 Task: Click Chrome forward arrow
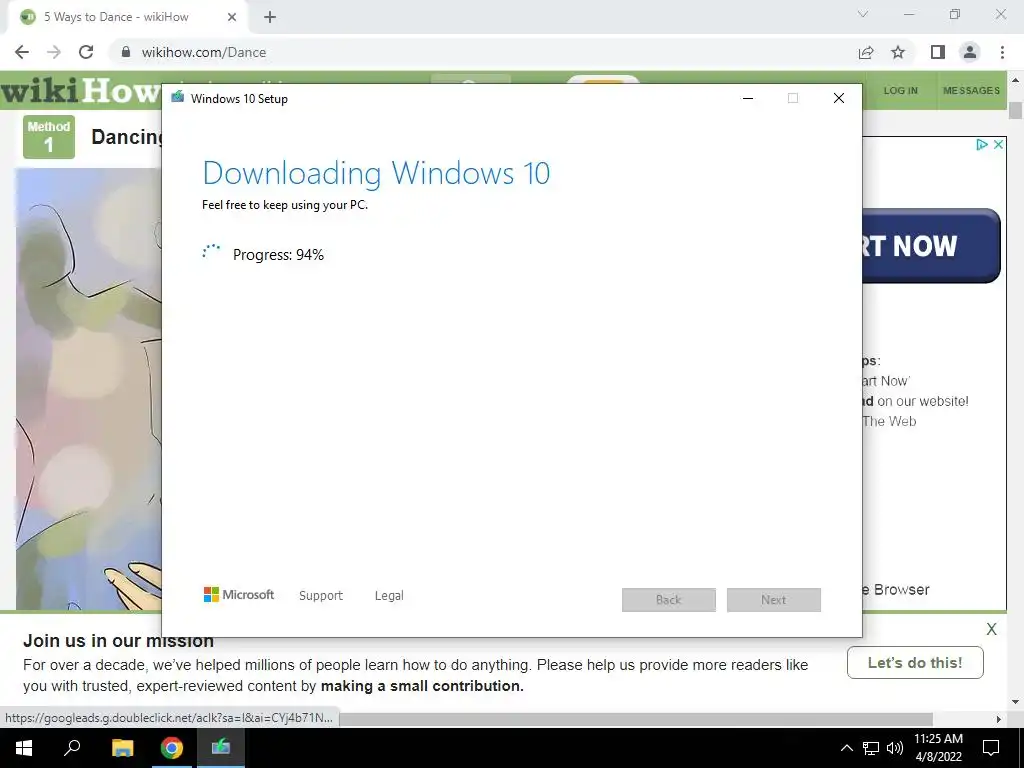54,52
